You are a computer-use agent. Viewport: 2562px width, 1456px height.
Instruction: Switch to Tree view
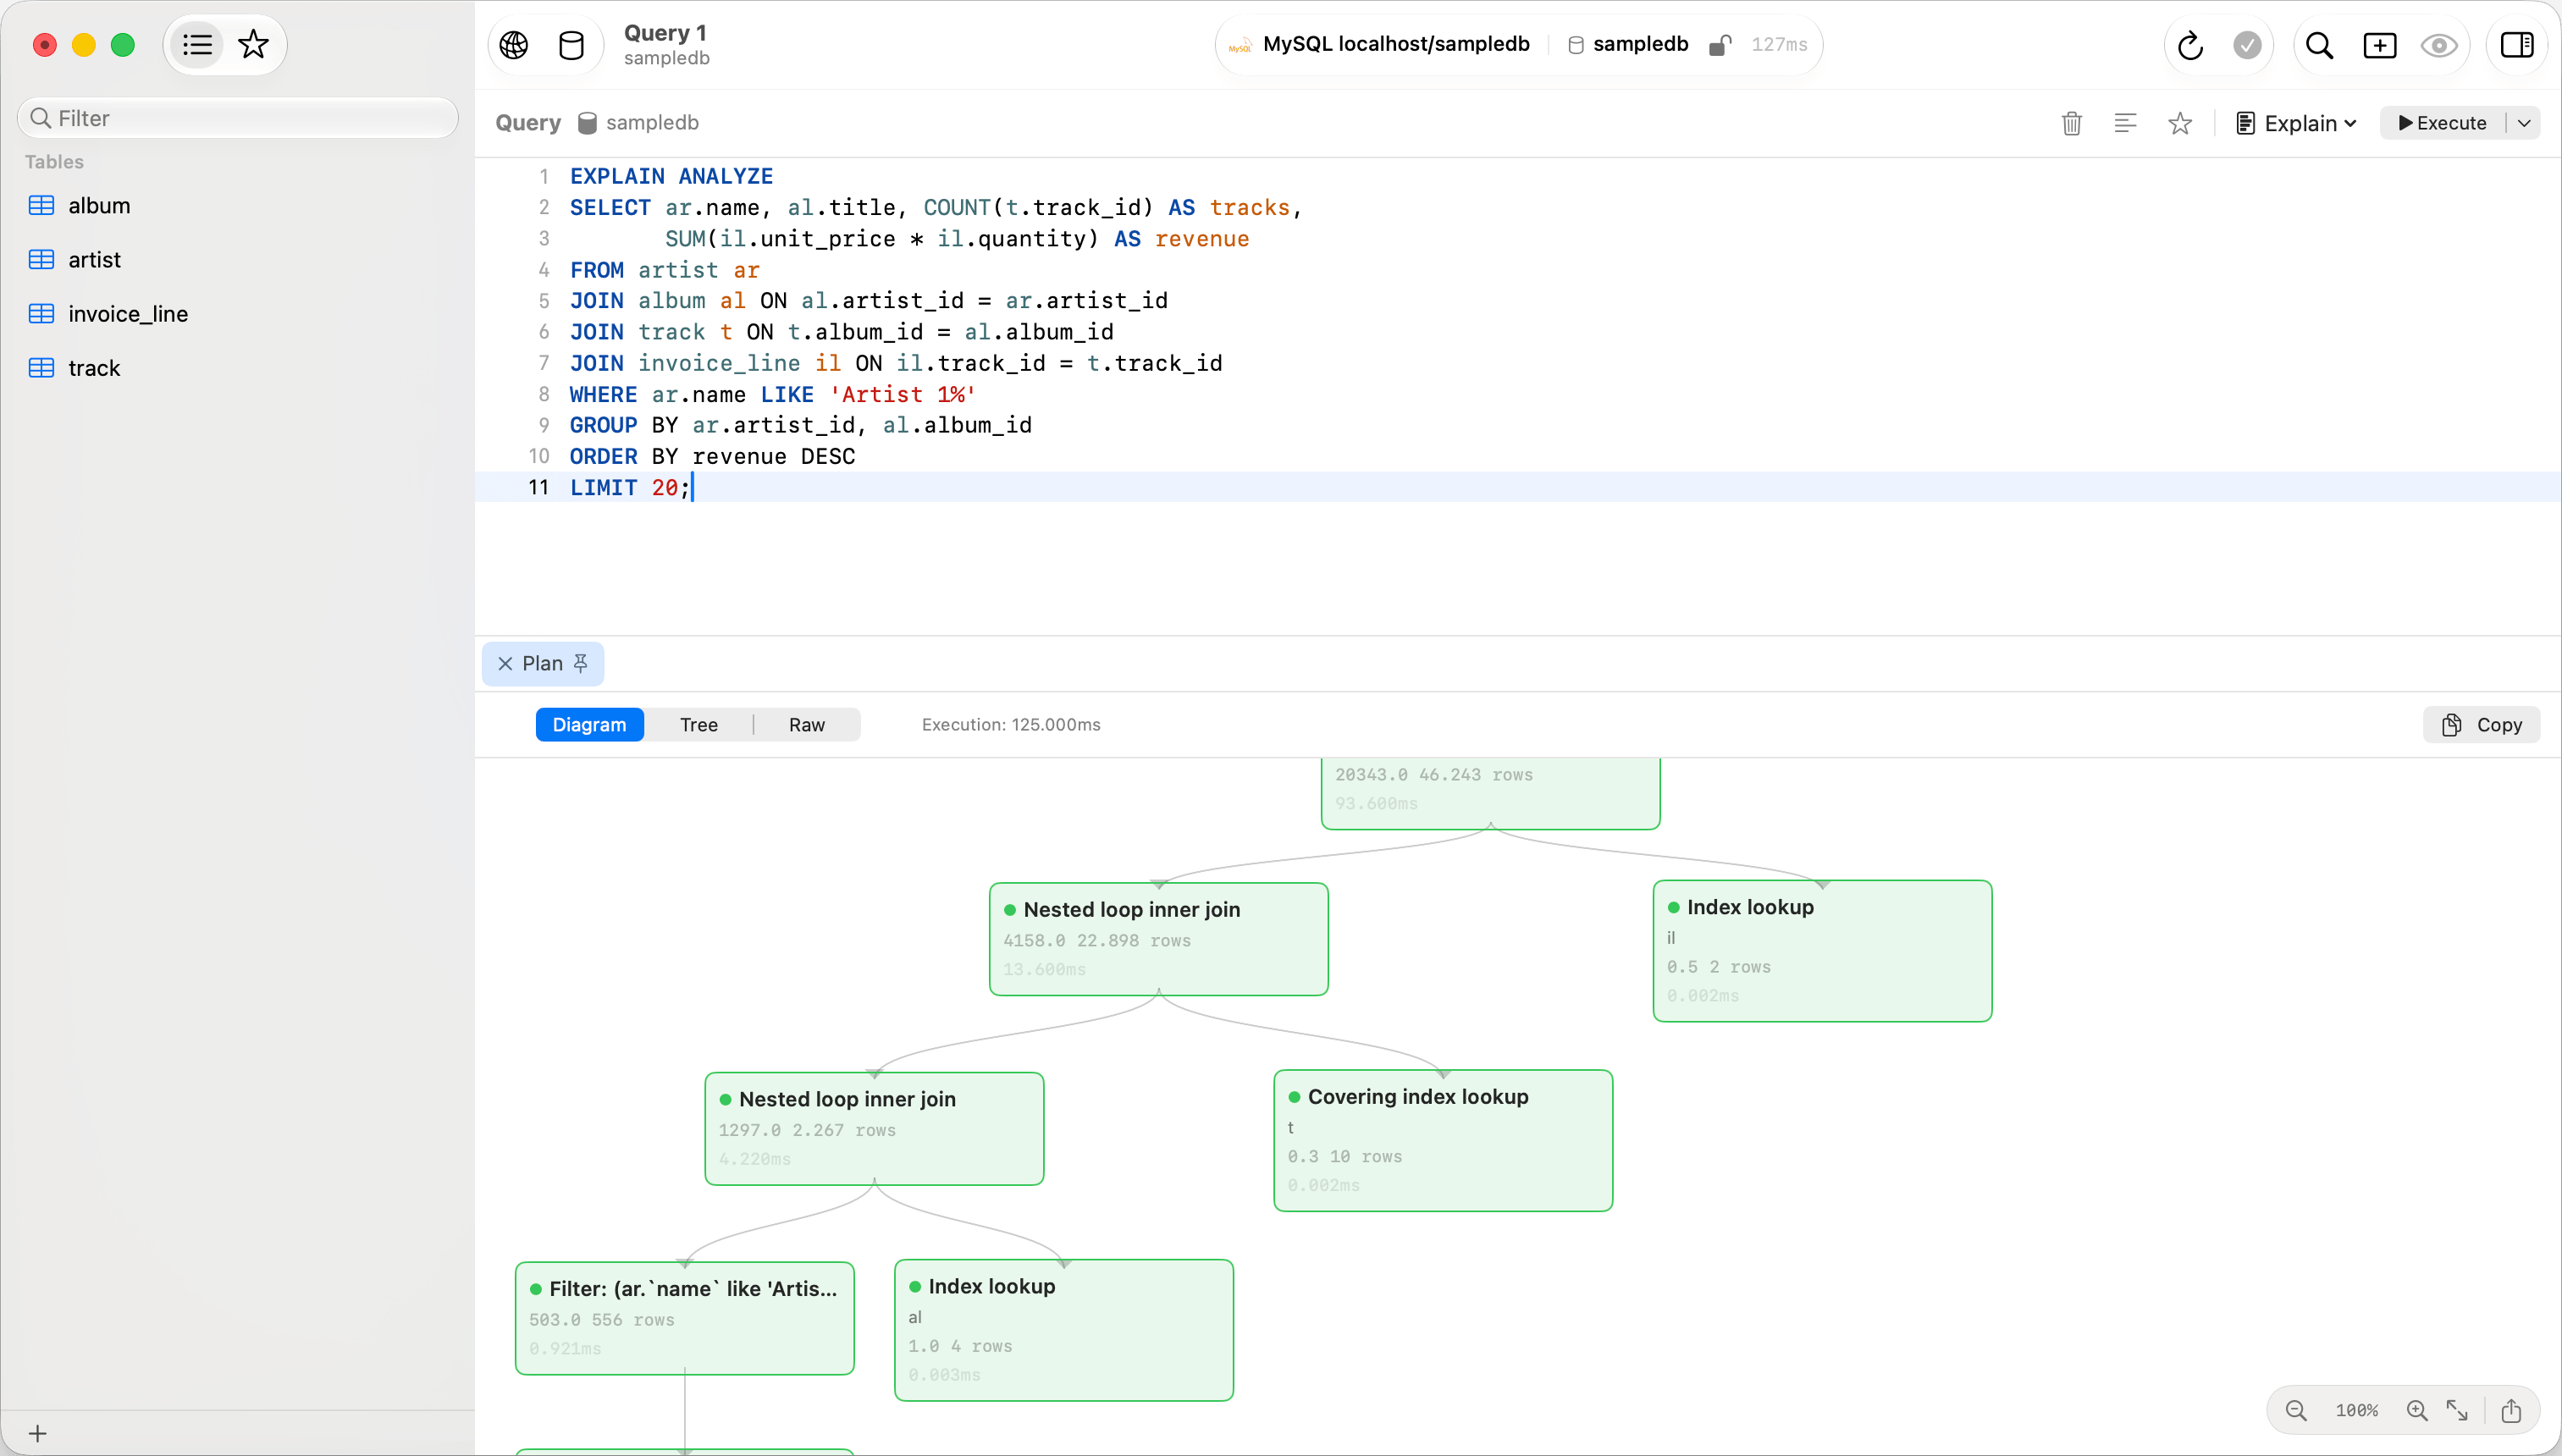coord(699,725)
